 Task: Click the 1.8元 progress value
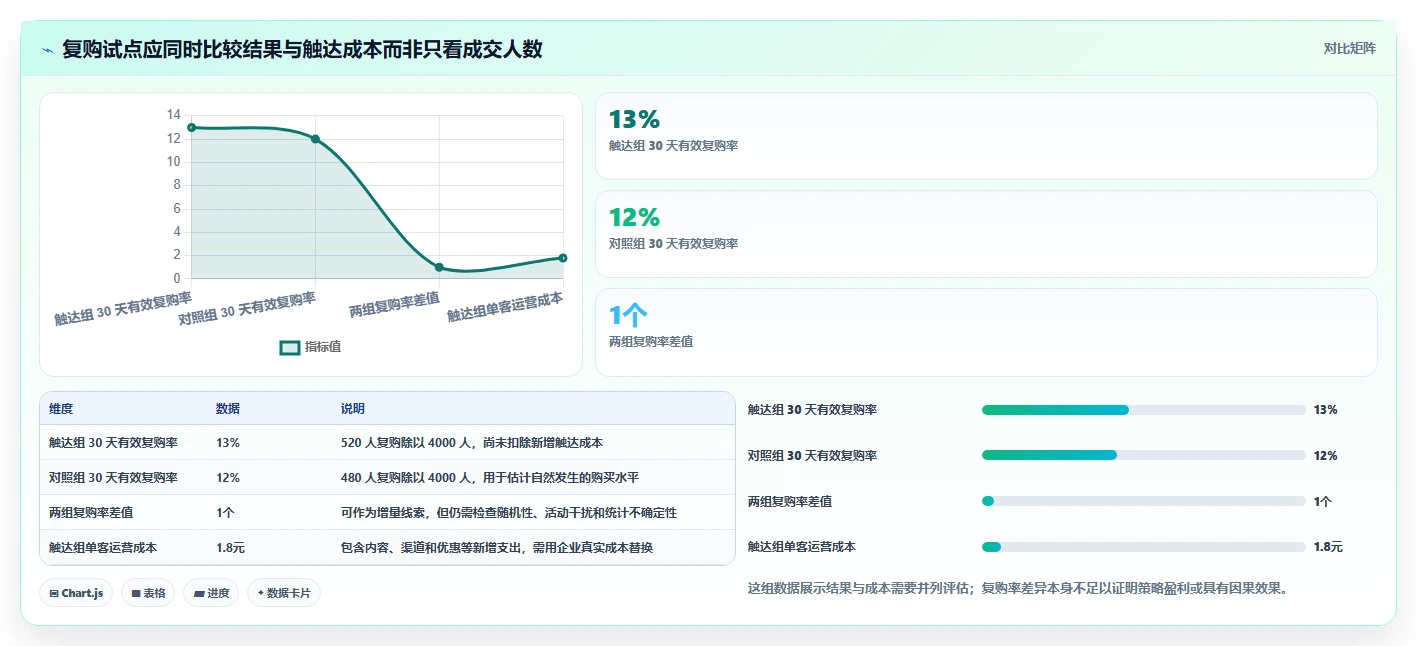(1328, 547)
